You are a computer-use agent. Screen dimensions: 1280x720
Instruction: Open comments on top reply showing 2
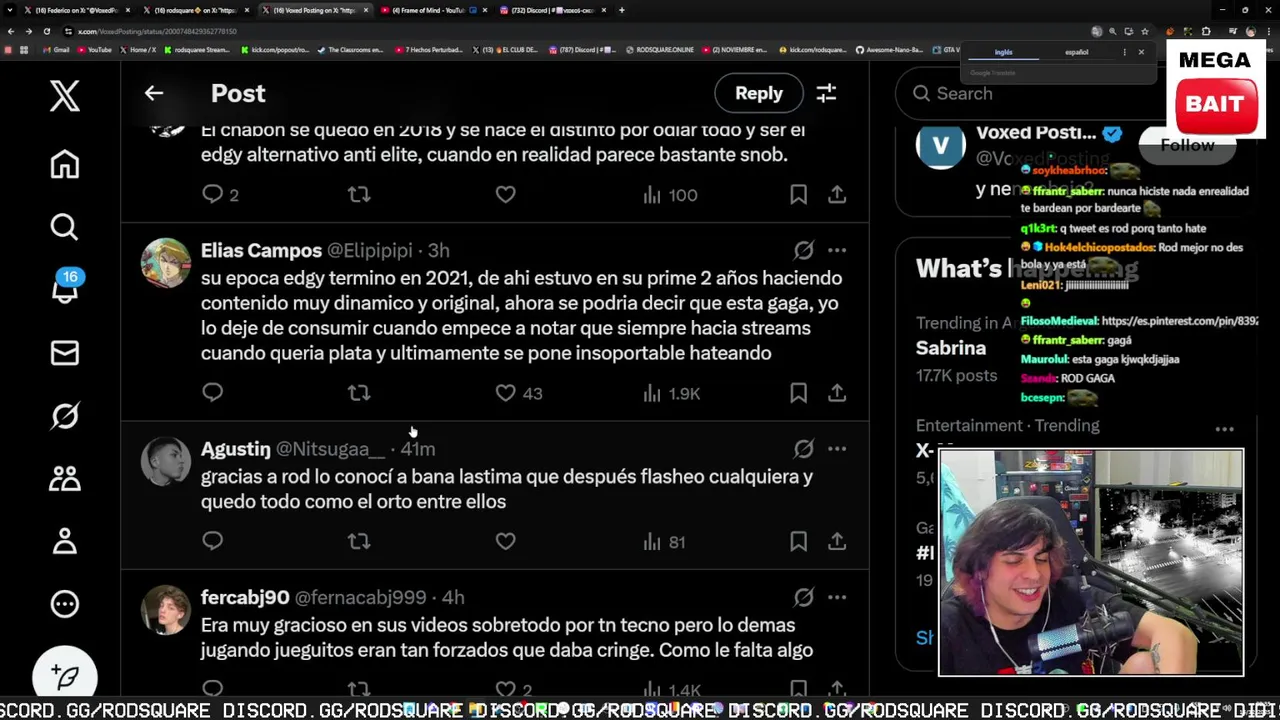point(220,195)
